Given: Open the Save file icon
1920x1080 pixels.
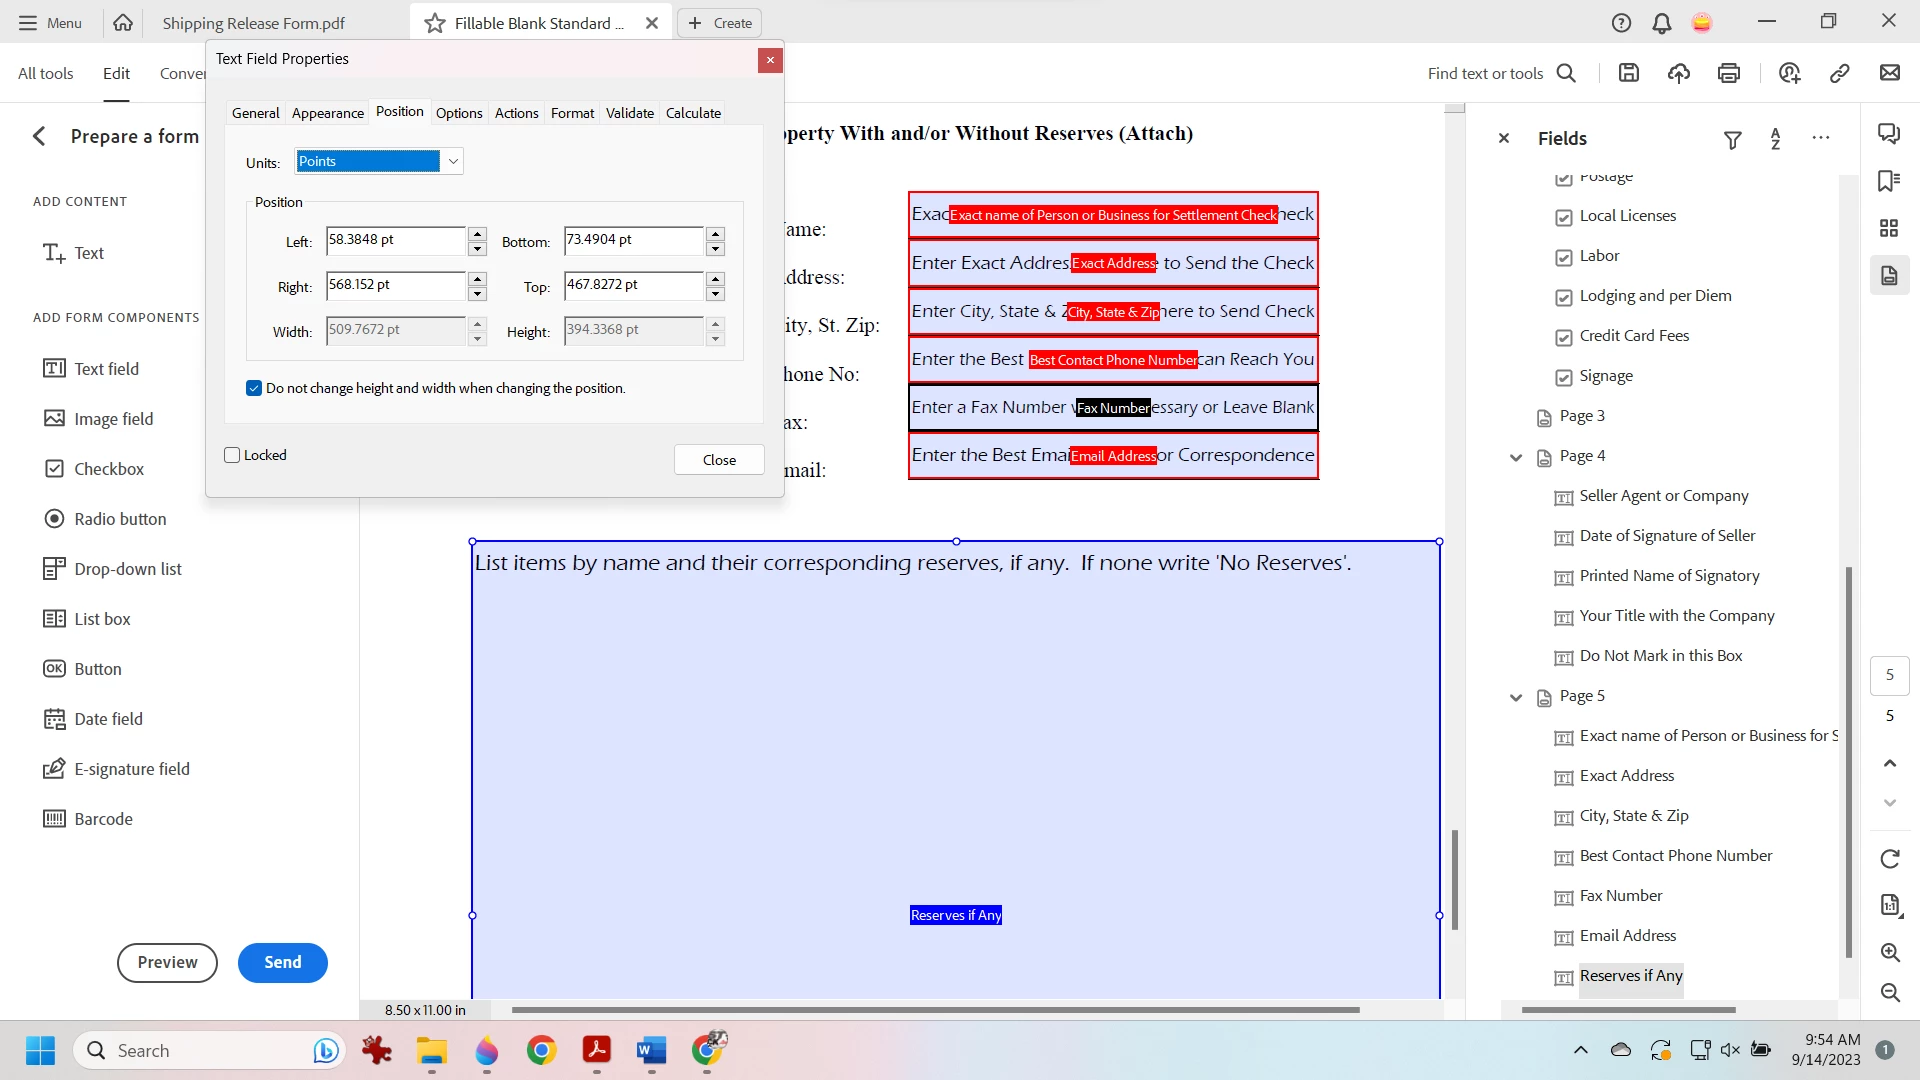Looking at the screenshot, I should (x=1629, y=73).
